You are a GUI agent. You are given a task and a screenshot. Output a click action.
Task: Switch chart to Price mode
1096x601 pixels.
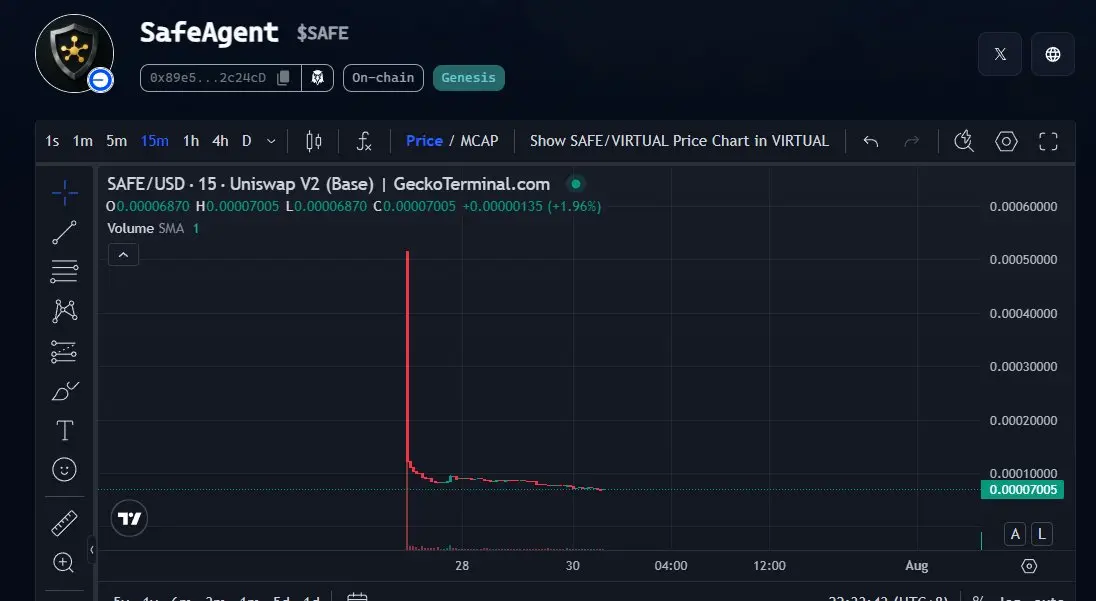[424, 141]
